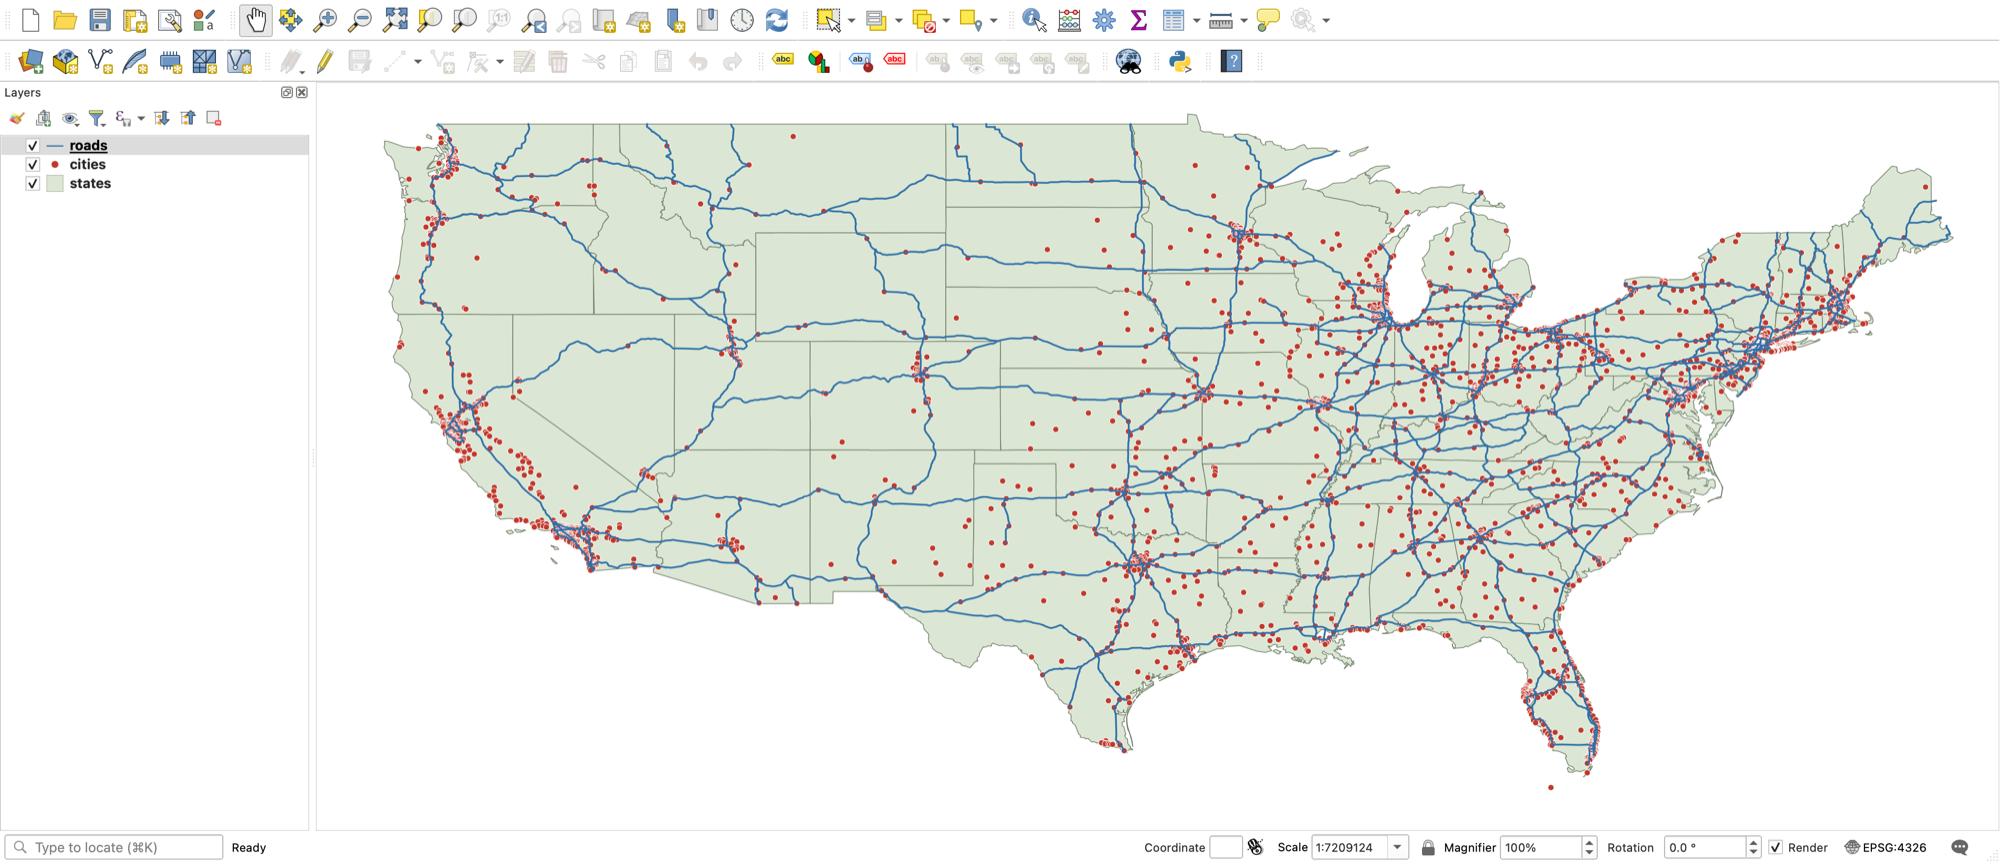Expand measure tool options arrow

pyautogui.click(x=1244, y=21)
